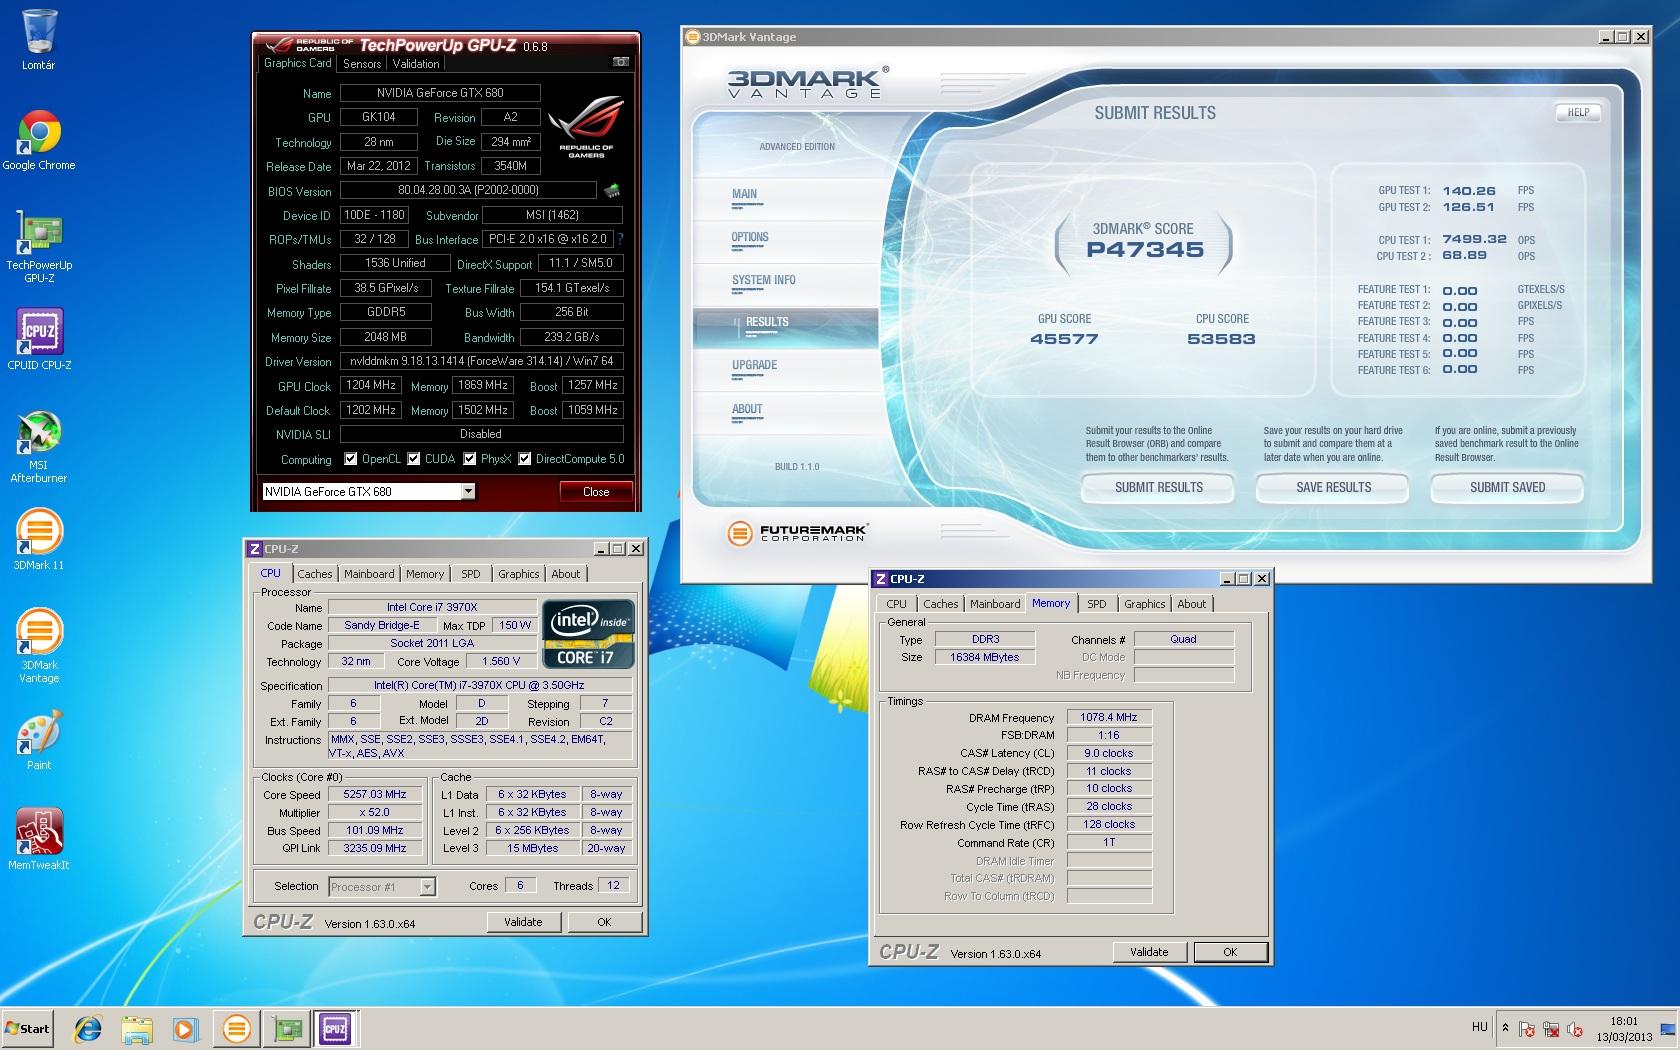Select SYSTEM INFO in the 3DMark sidebar
The width and height of the screenshot is (1680, 1050).
764,280
